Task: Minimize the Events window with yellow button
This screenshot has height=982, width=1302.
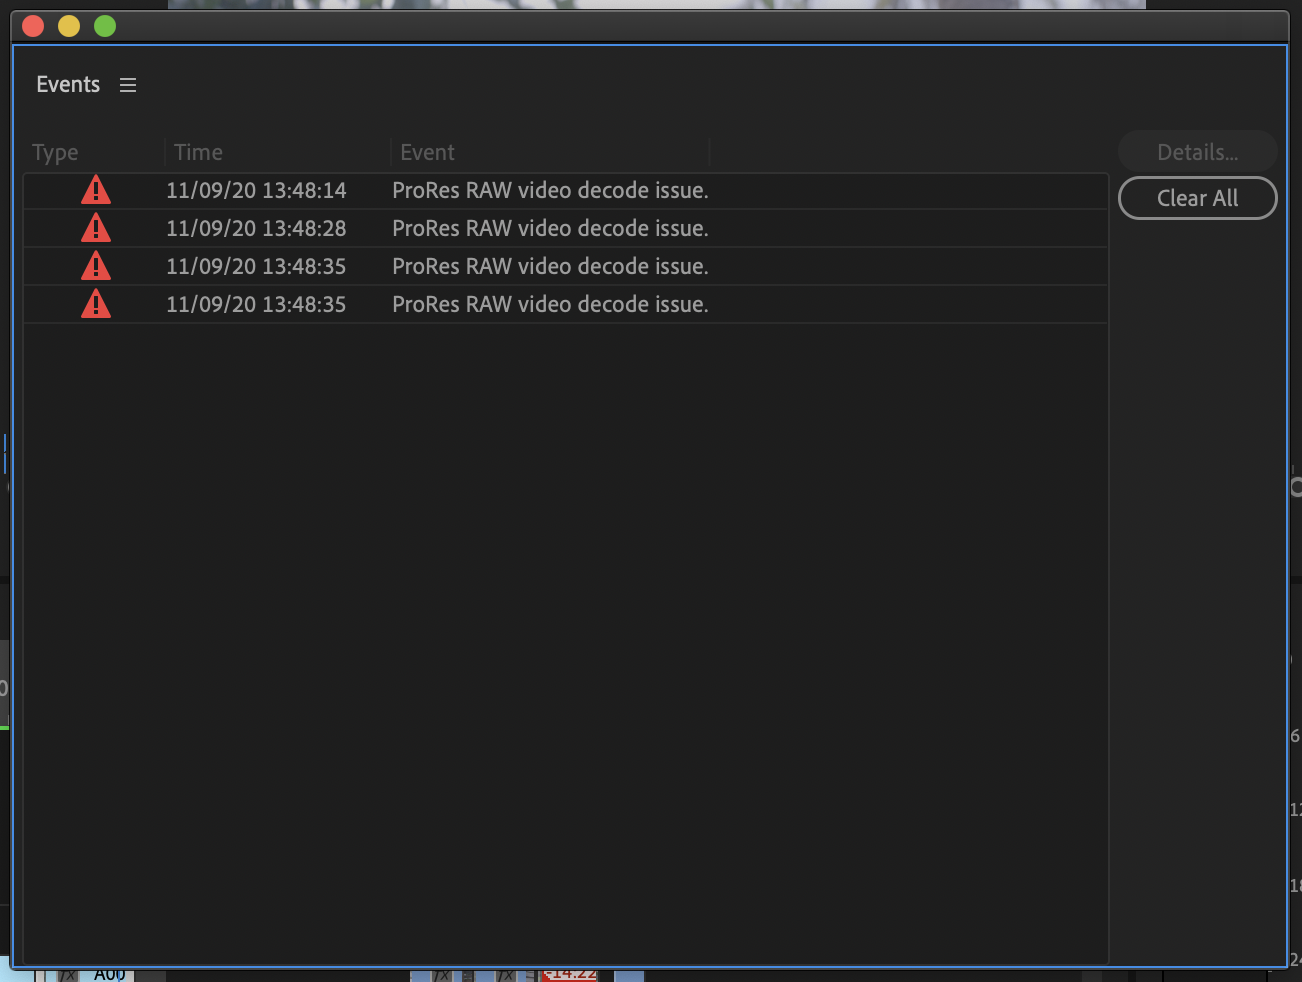Action: point(69,26)
